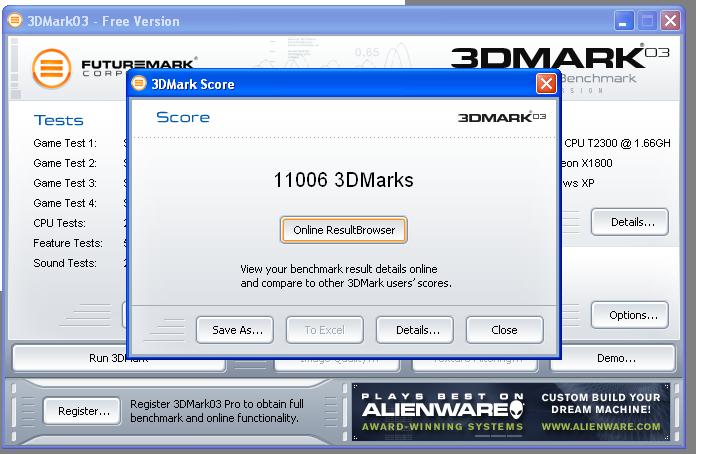Click the 'Feature Tests:' label
This screenshot has width=720, height=454.
(68, 243)
